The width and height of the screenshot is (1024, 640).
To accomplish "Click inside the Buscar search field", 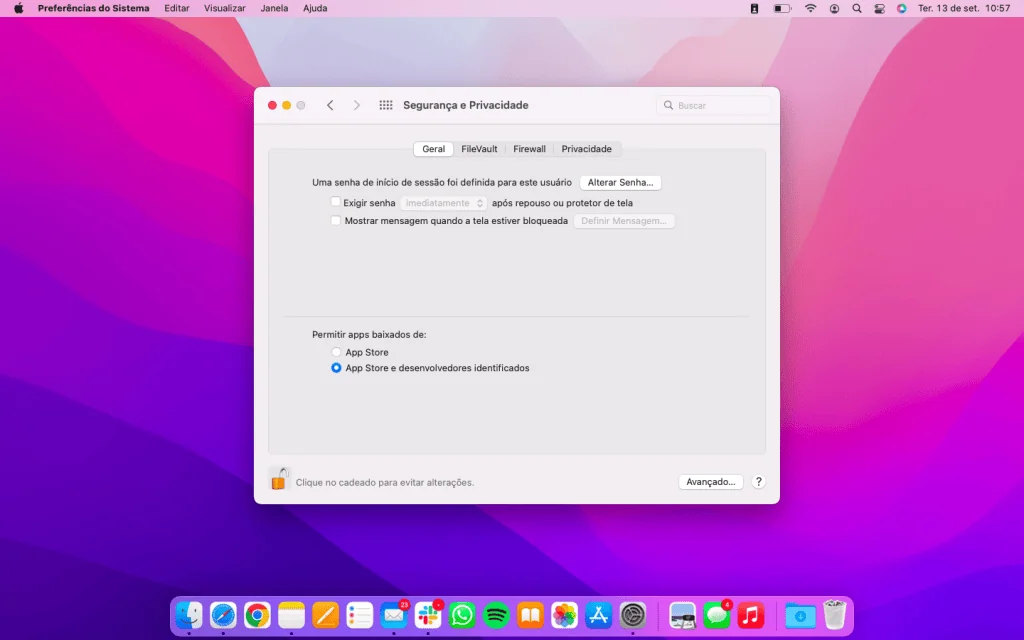I will (714, 104).
